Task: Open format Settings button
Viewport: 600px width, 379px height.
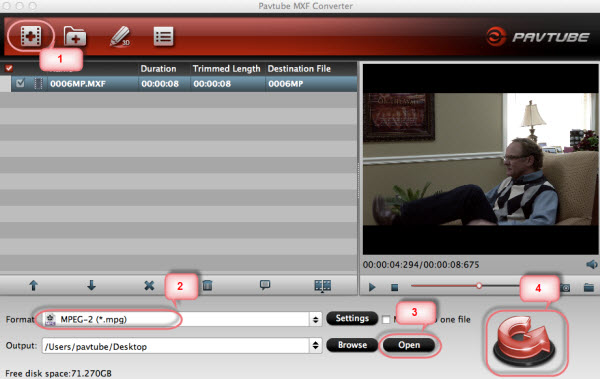Action: (x=352, y=319)
